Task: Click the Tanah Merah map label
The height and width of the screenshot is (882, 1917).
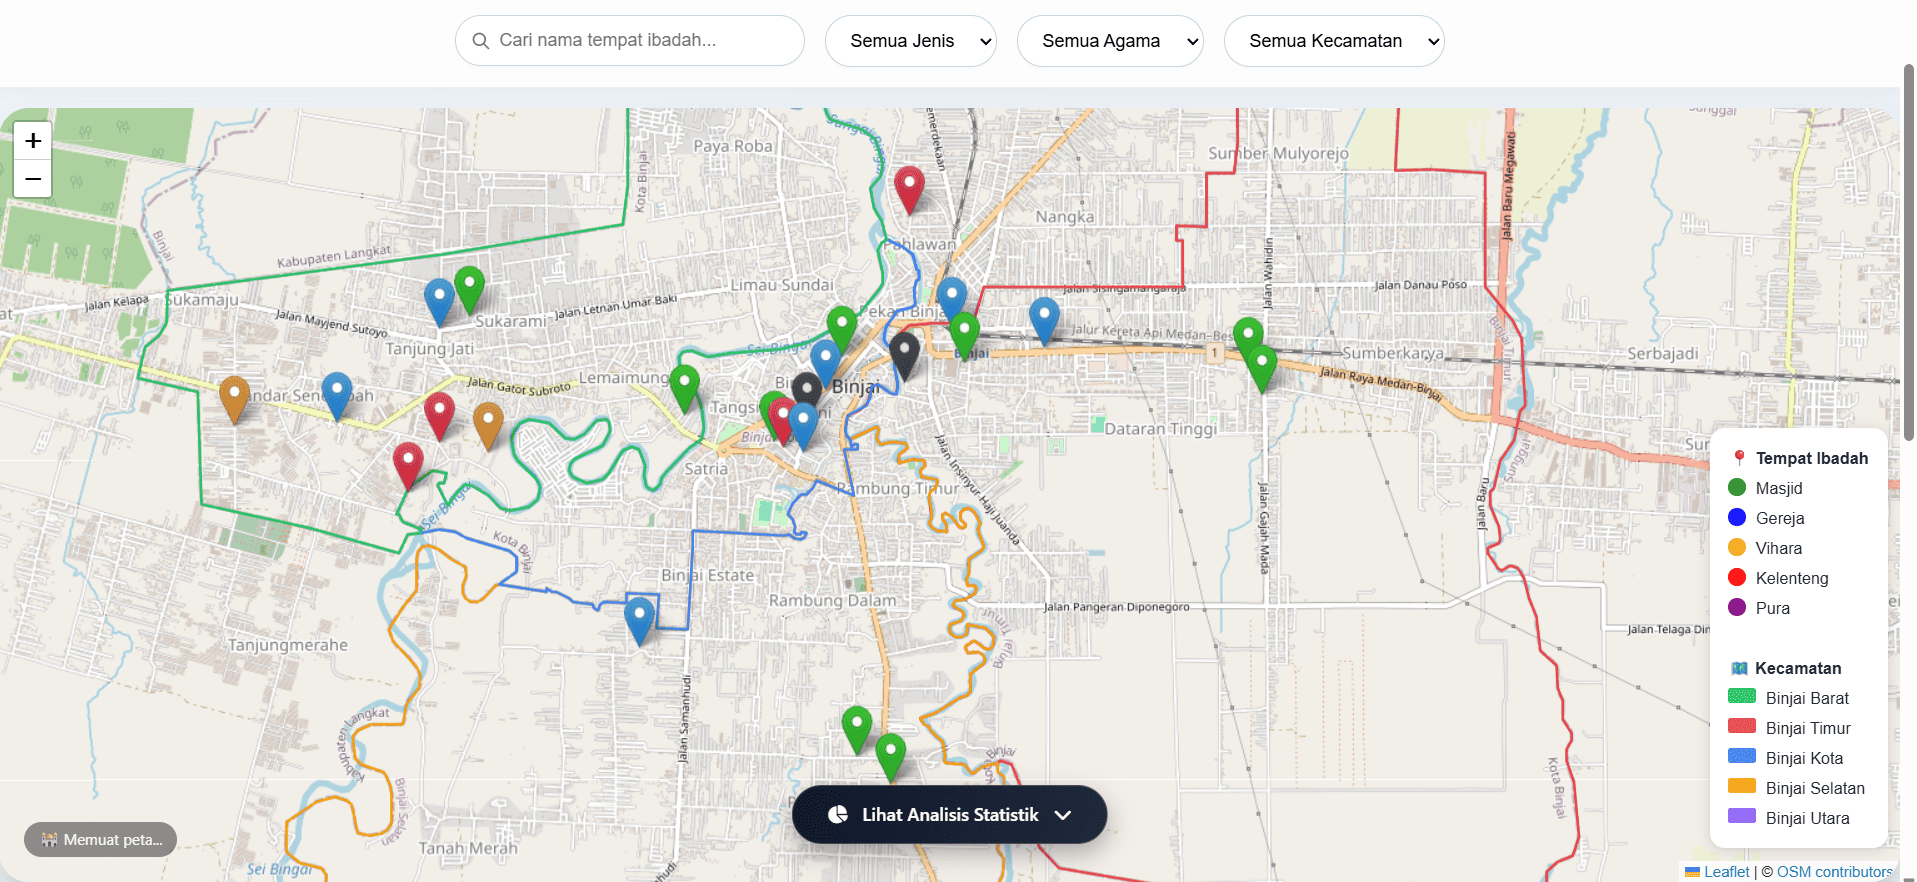Action: coord(468,849)
